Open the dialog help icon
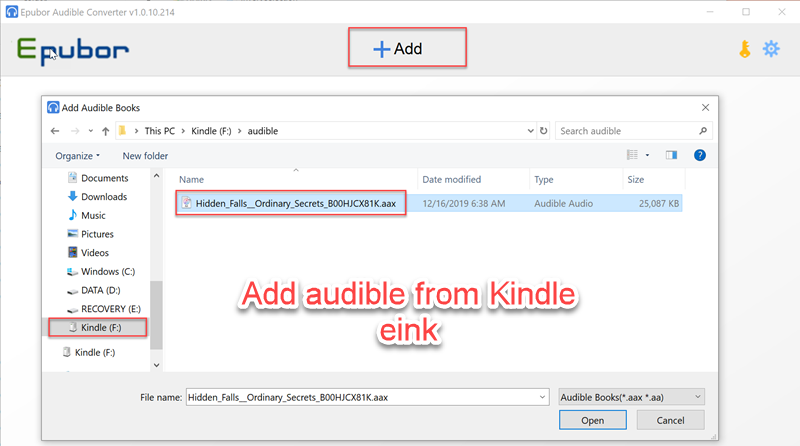The height and width of the screenshot is (446, 800). pos(700,155)
